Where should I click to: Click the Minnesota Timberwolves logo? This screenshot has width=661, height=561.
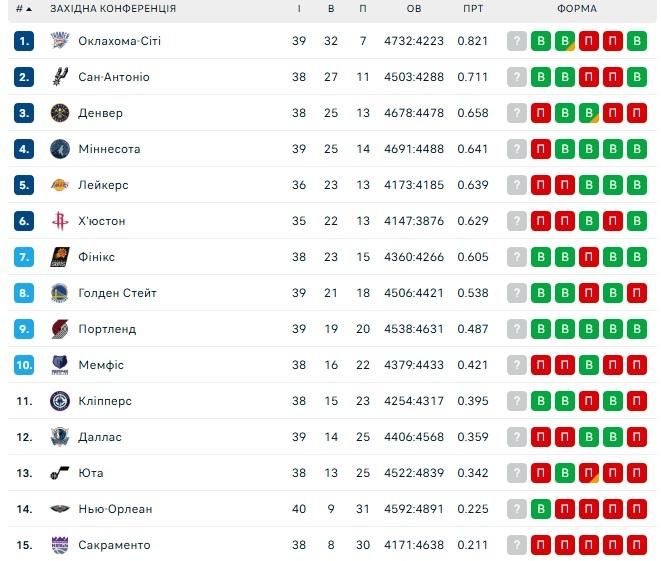tap(59, 149)
